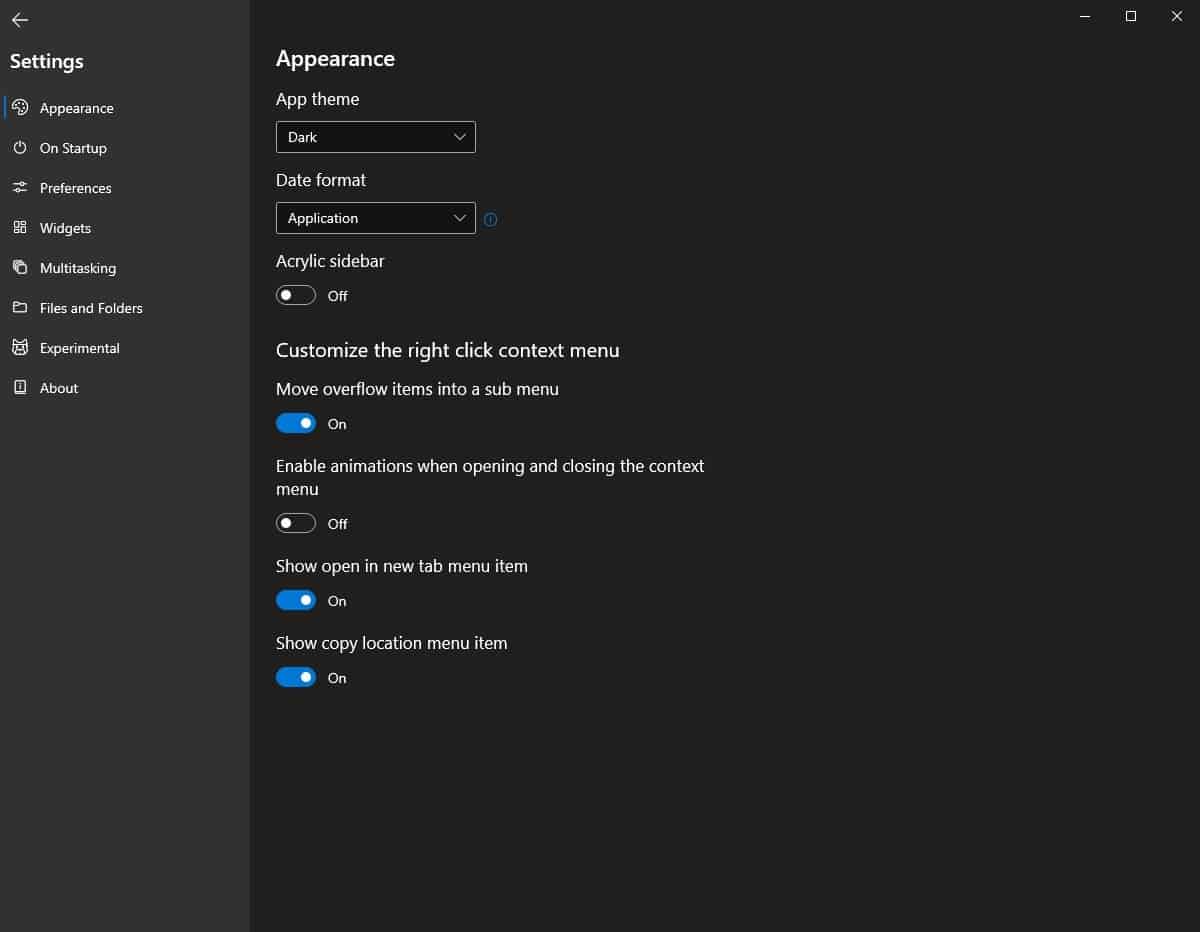The height and width of the screenshot is (932, 1200).
Task: Click the On Startup power icon
Action: (x=20, y=148)
